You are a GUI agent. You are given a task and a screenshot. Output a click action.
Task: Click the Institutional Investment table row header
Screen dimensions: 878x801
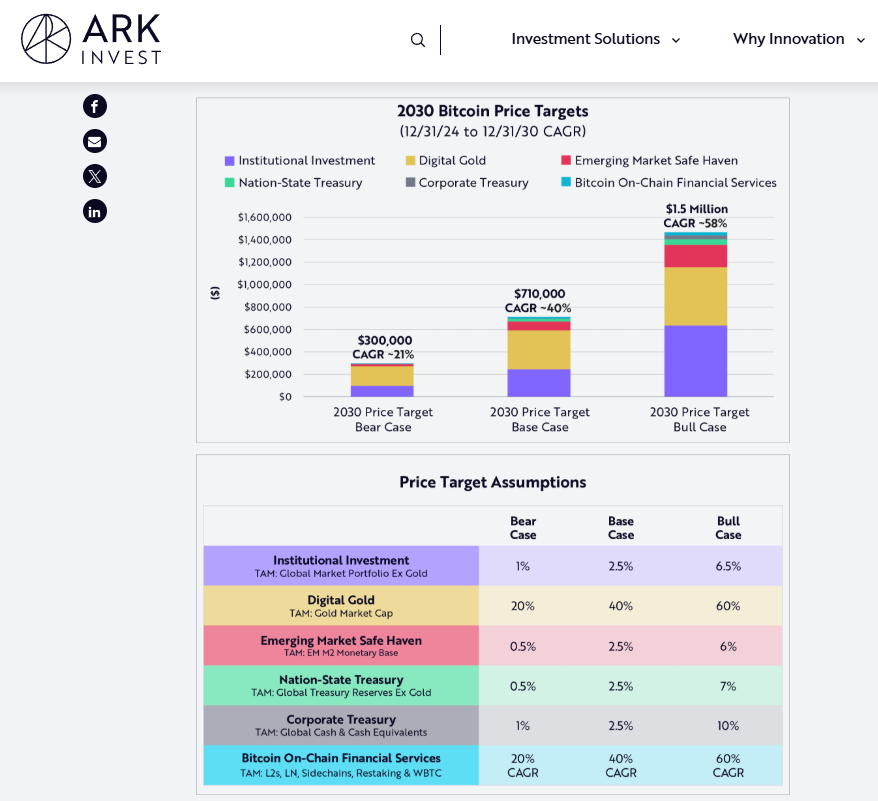(x=341, y=566)
